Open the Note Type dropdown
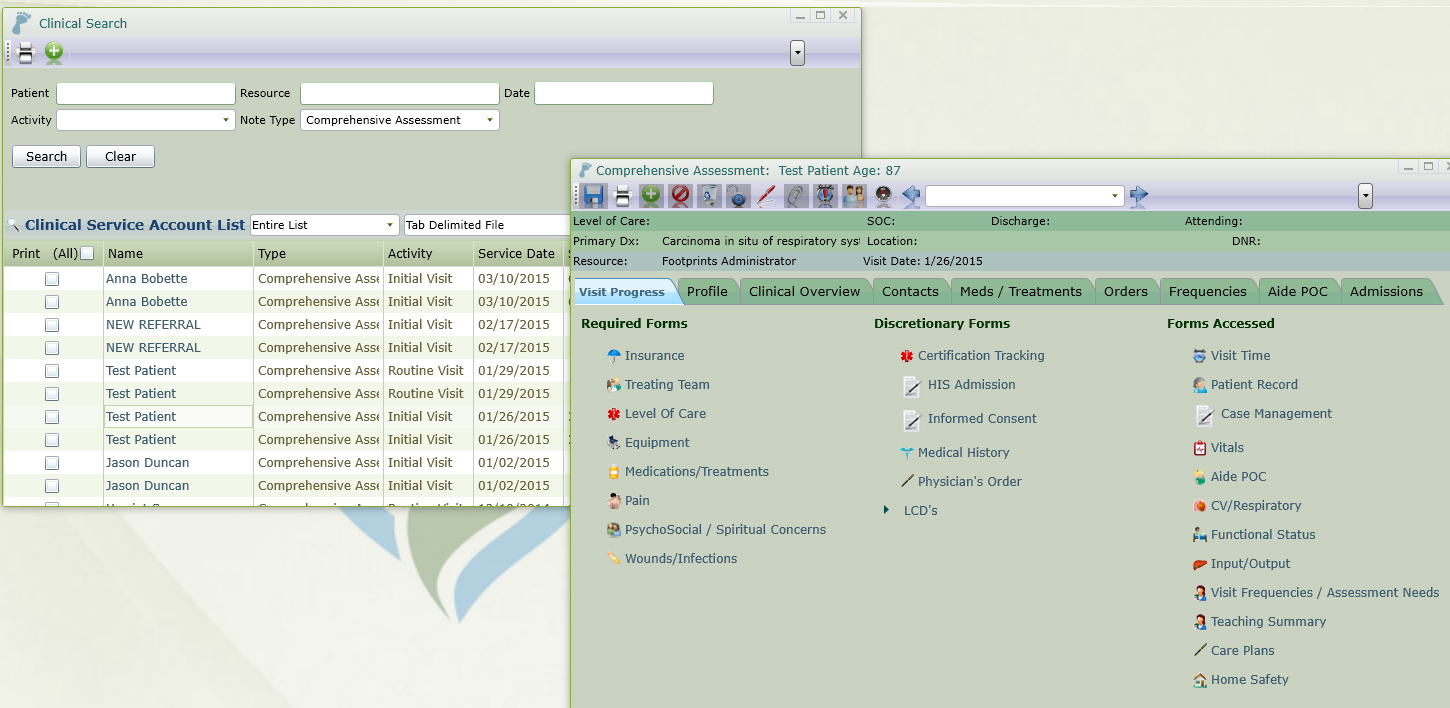 coord(488,119)
